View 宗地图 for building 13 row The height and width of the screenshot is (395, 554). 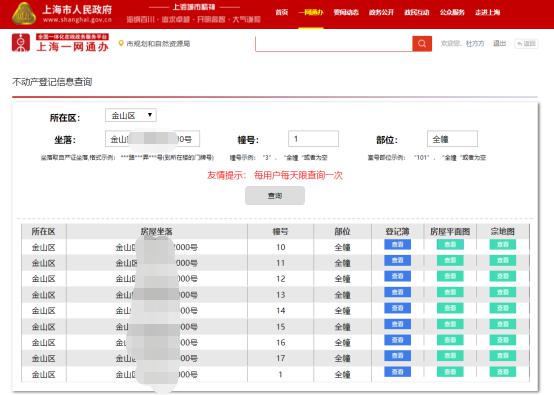tap(502, 292)
